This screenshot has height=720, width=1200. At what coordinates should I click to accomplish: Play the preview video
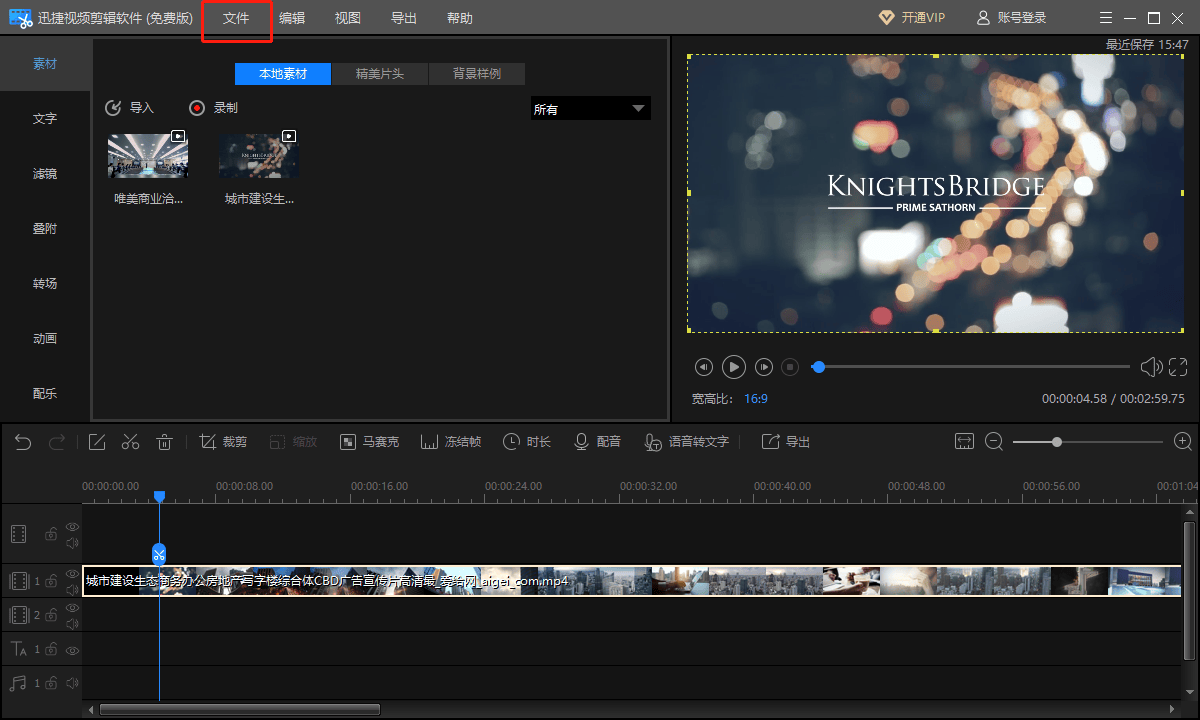734,367
